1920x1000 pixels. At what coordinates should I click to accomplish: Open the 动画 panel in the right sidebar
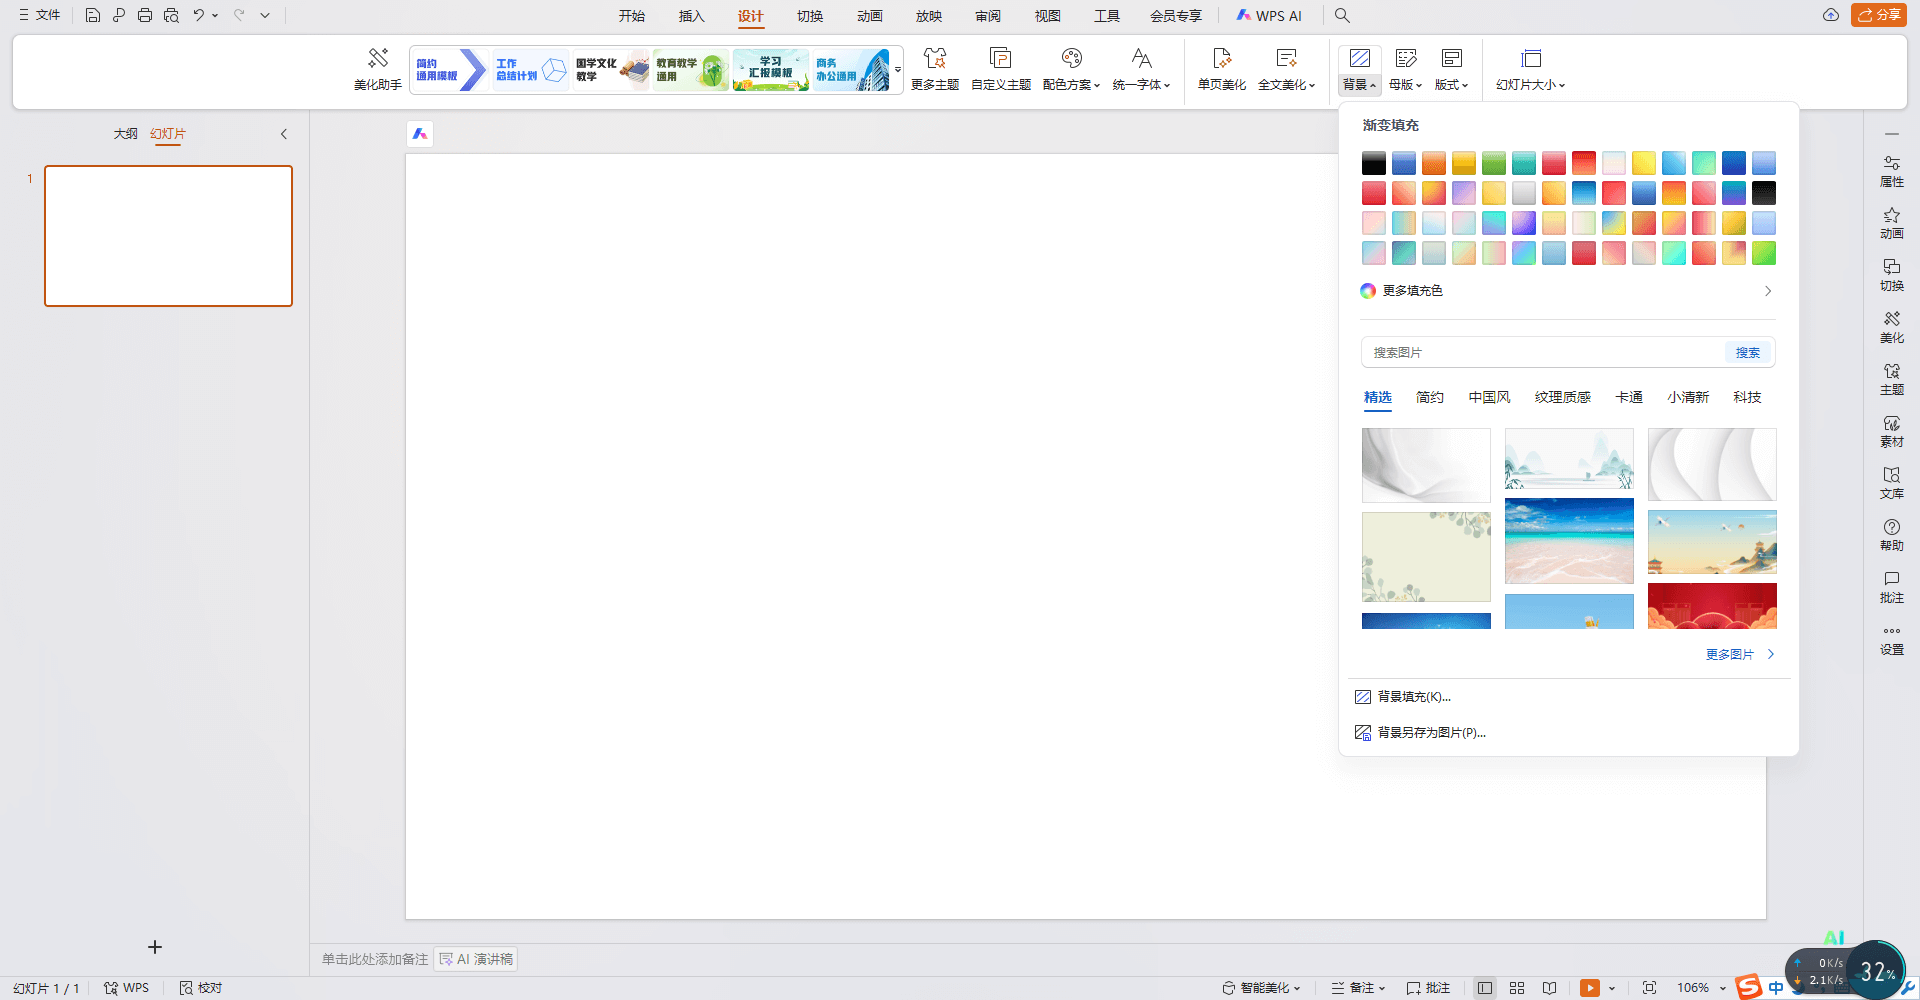pos(1891,223)
